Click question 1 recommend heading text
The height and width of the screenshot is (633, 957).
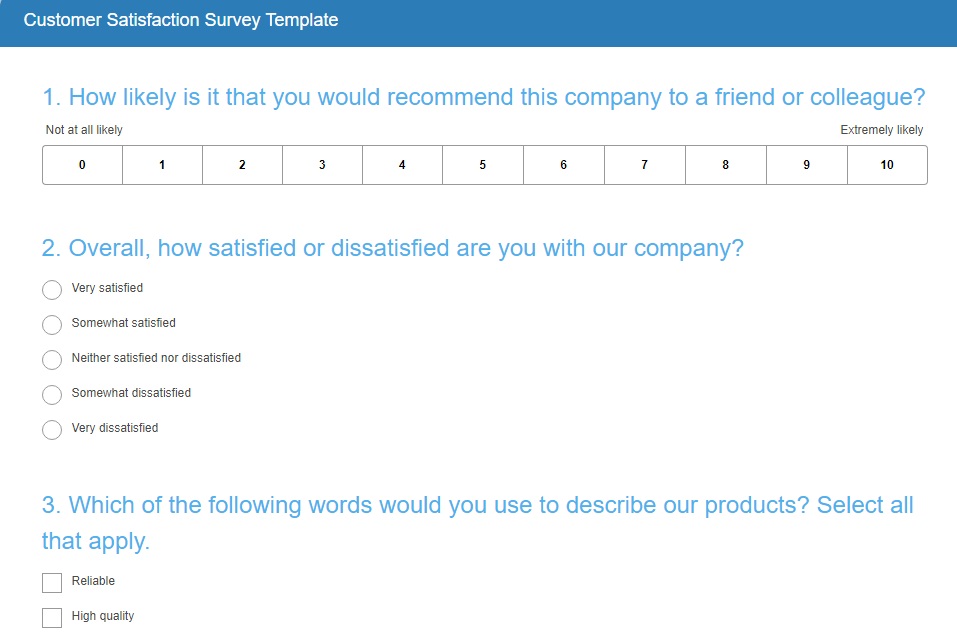click(x=483, y=98)
